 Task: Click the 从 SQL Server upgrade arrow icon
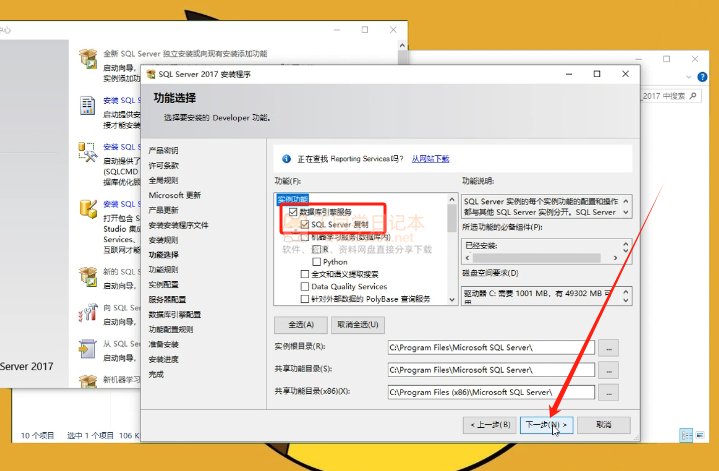click(x=88, y=349)
